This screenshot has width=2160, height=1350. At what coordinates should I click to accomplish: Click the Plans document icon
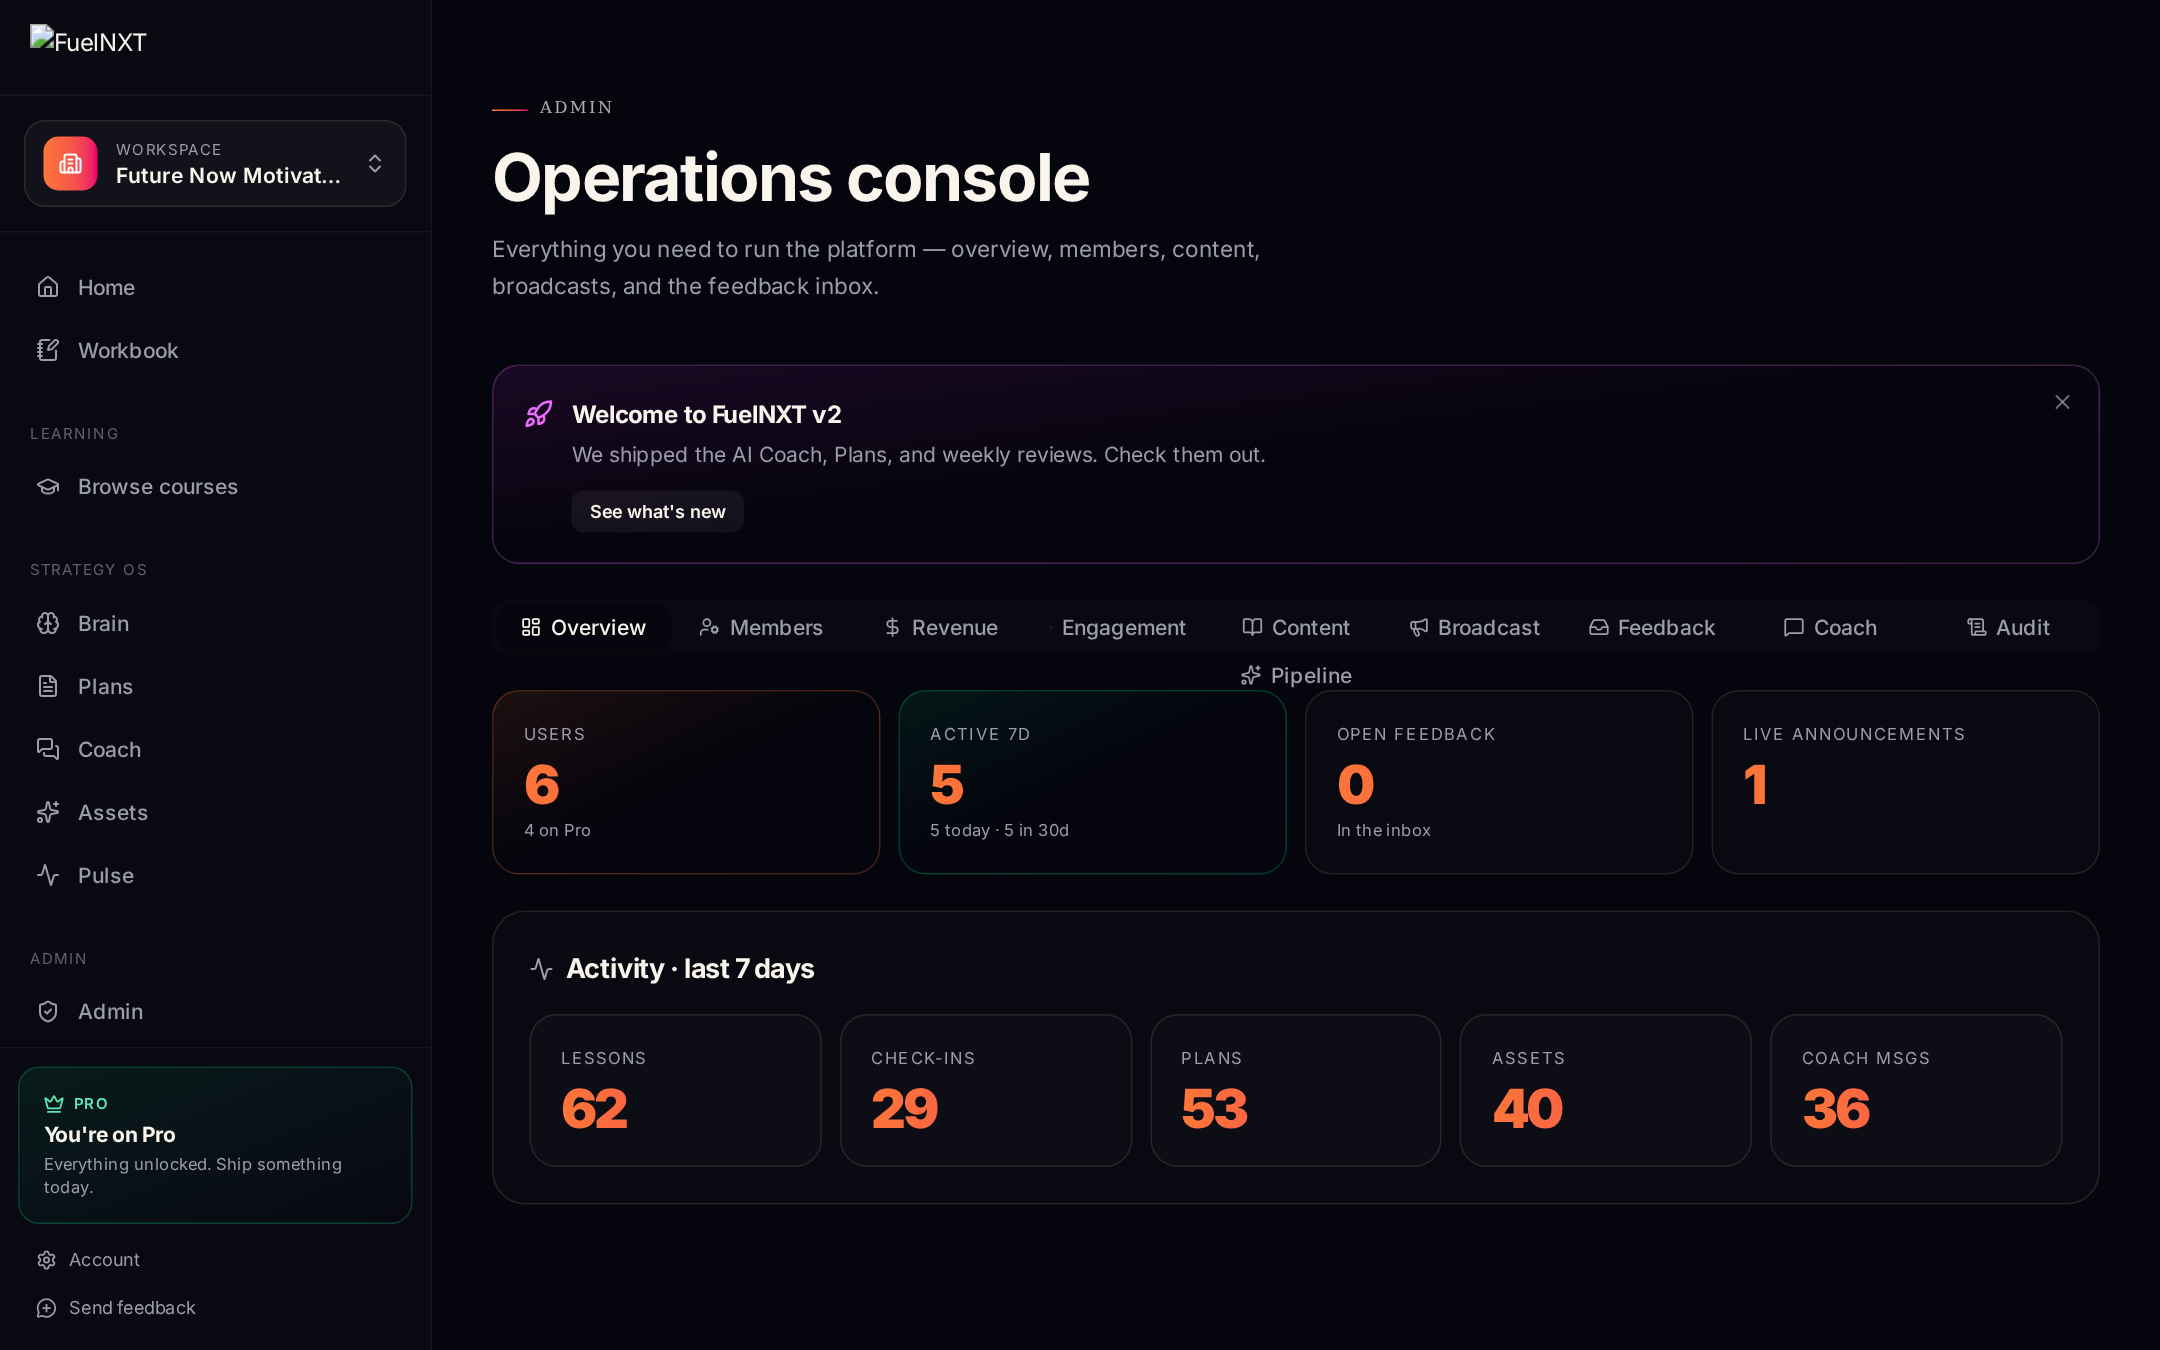(48, 686)
